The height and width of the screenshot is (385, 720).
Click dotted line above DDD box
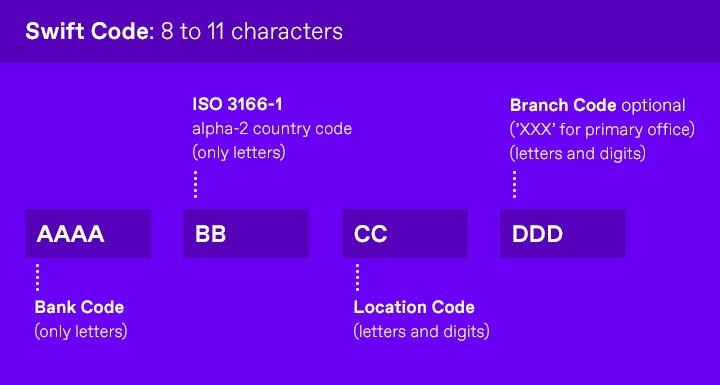pos(514,184)
